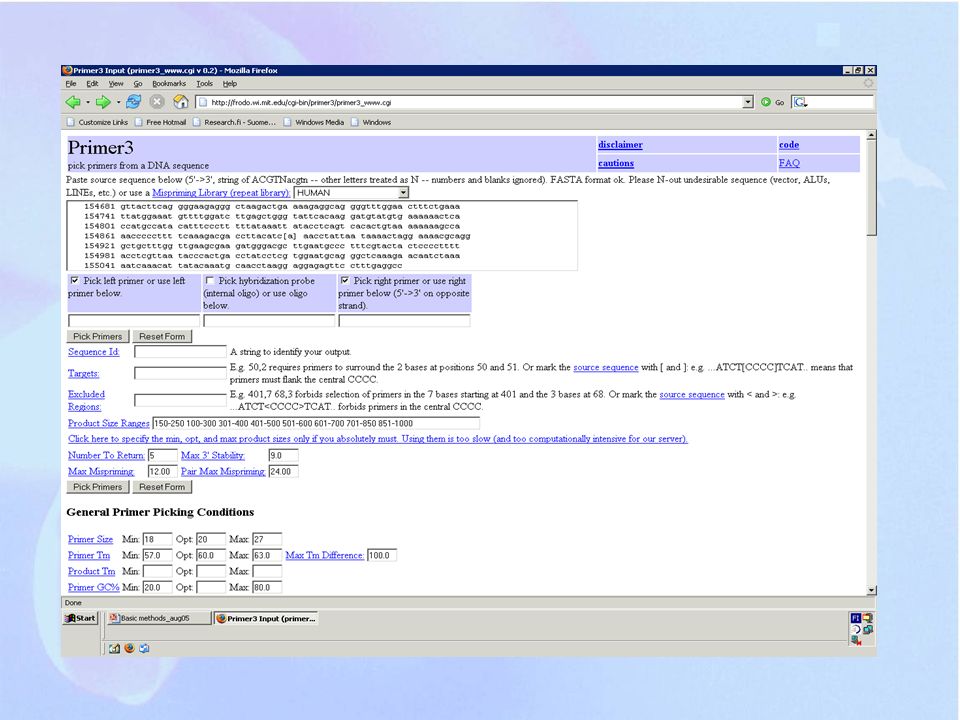Screen dimensions: 960x720
Task: Click the Max Tm Difference link
Action: point(324,555)
